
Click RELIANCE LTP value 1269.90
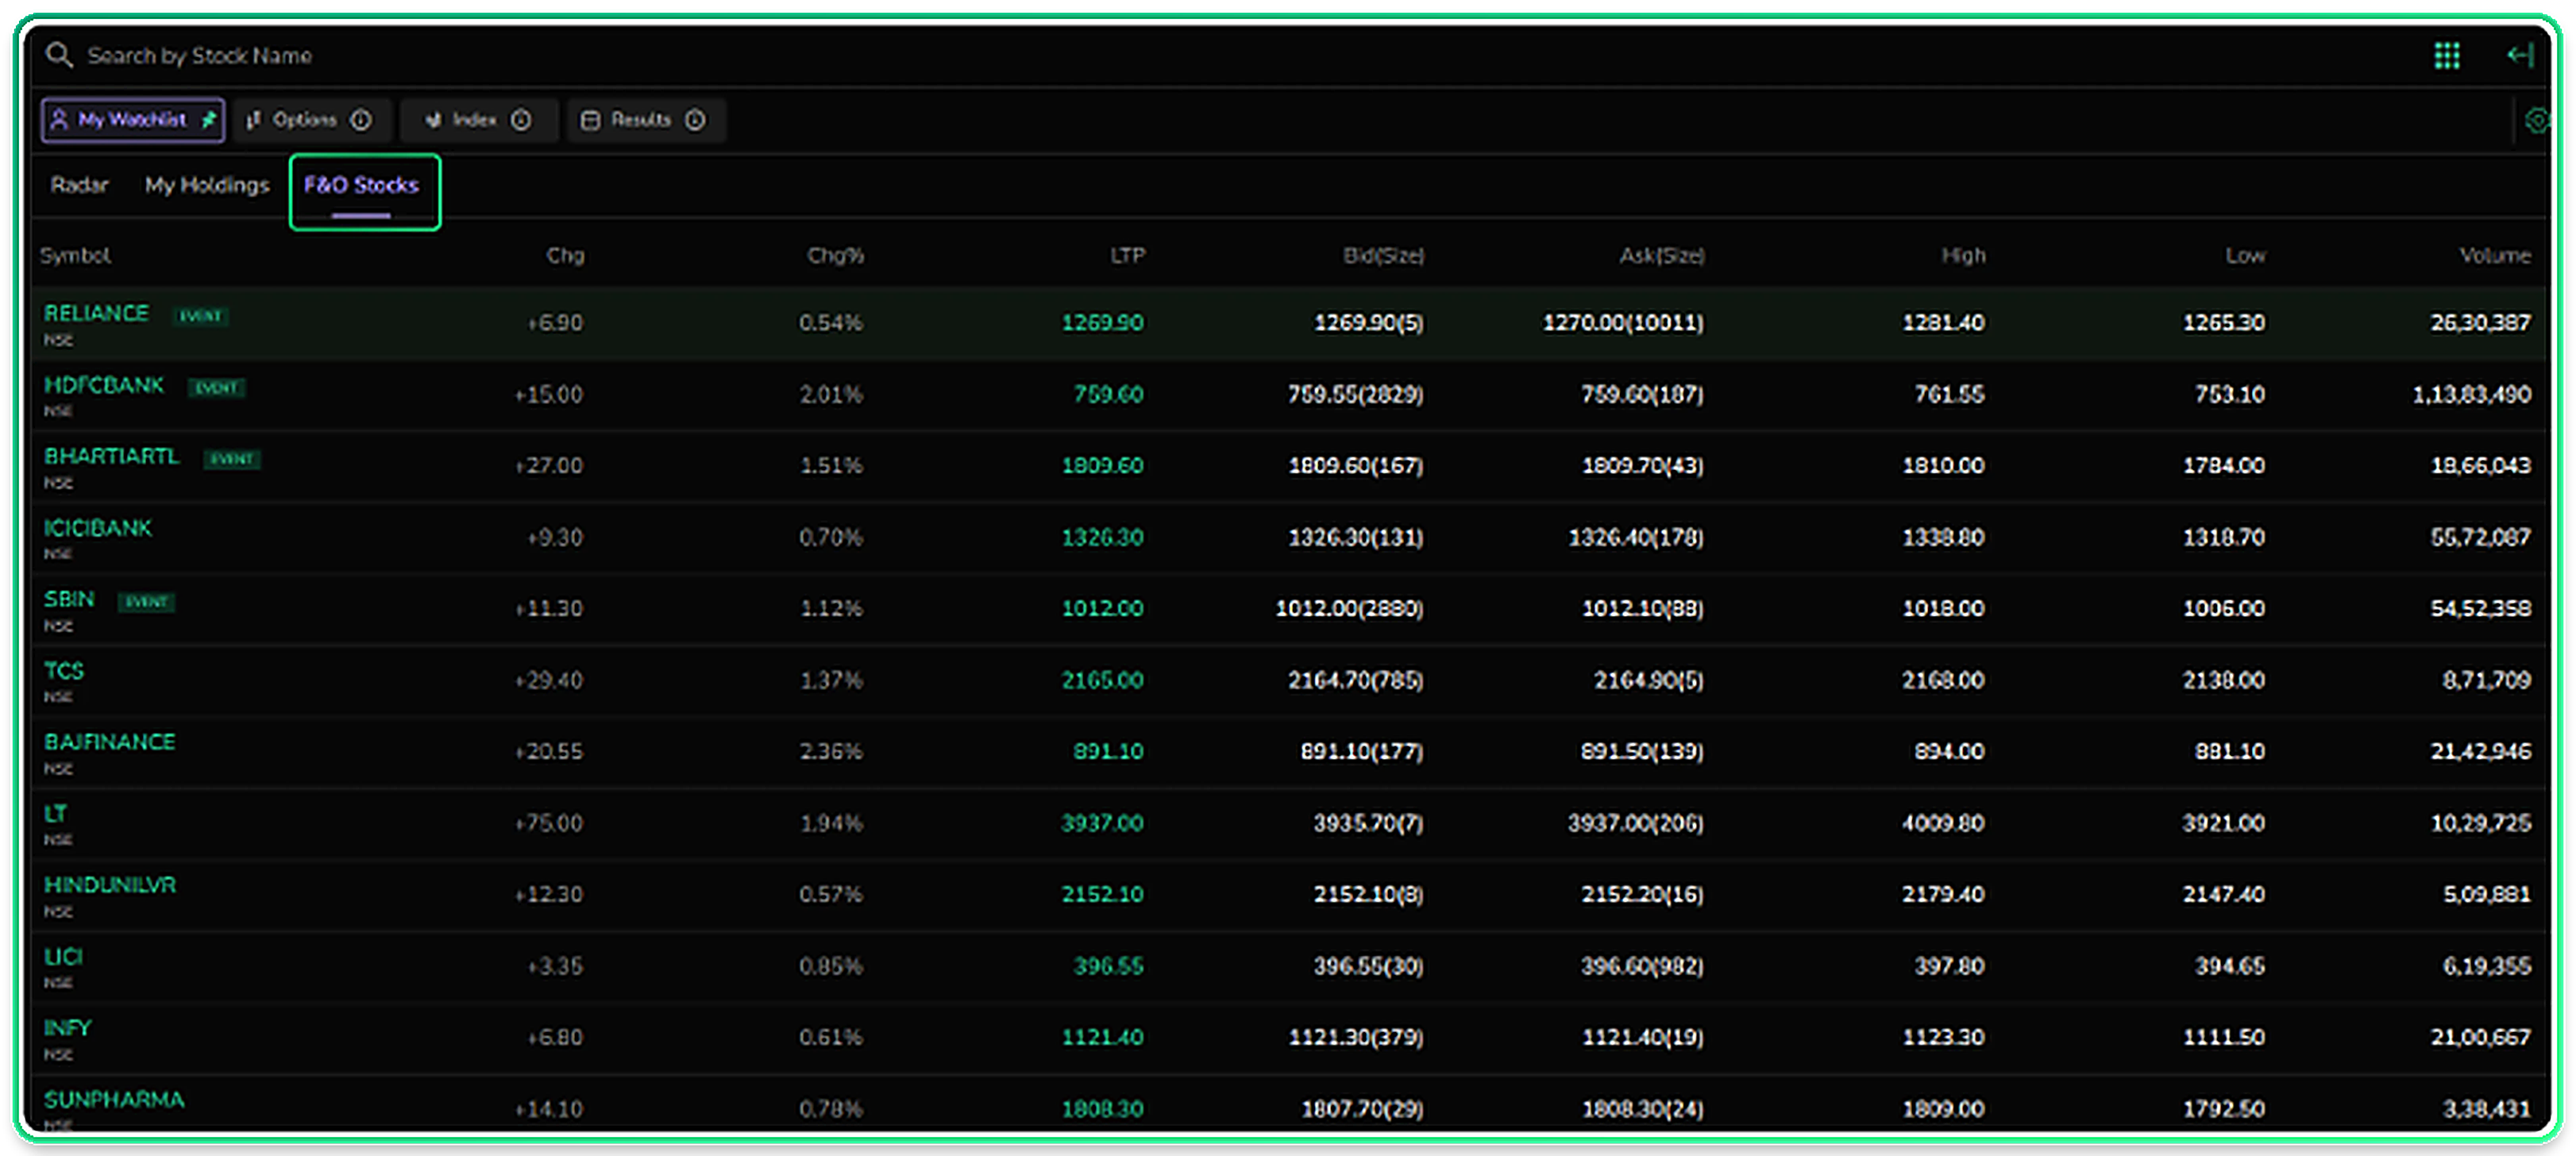(1102, 323)
